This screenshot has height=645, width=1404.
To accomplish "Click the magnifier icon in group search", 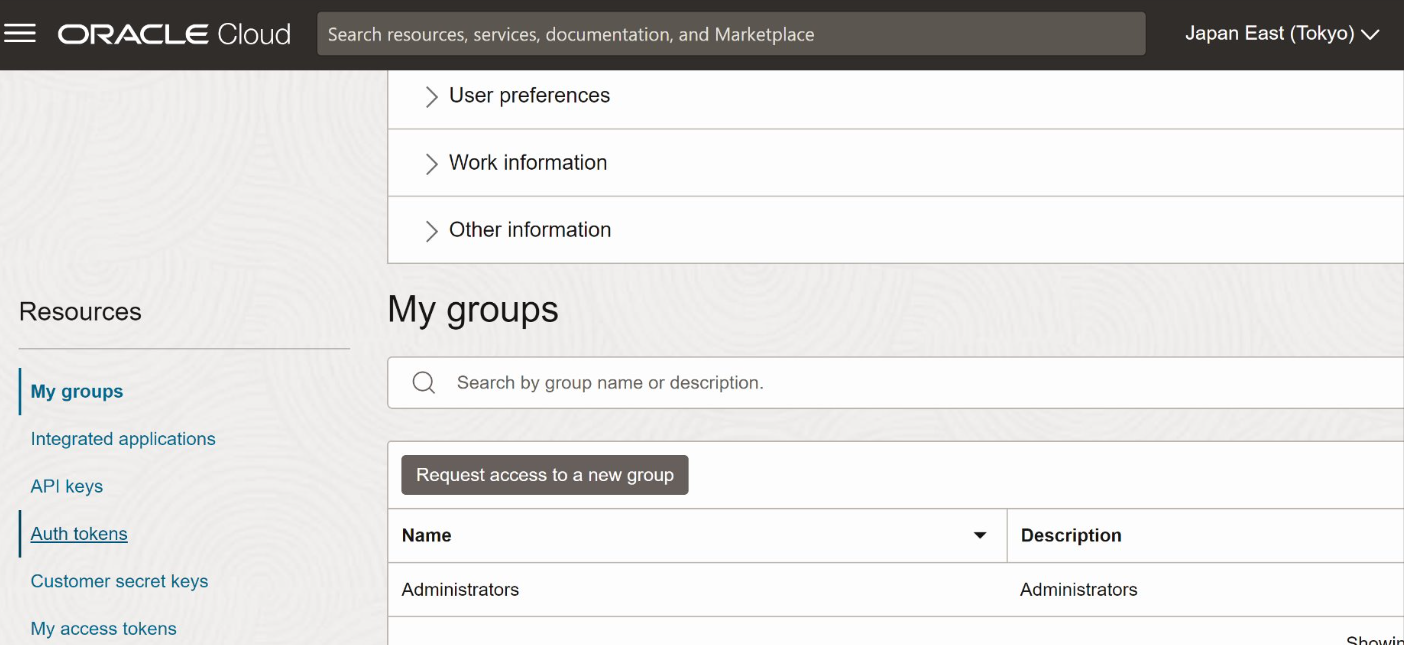I will tap(424, 383).
